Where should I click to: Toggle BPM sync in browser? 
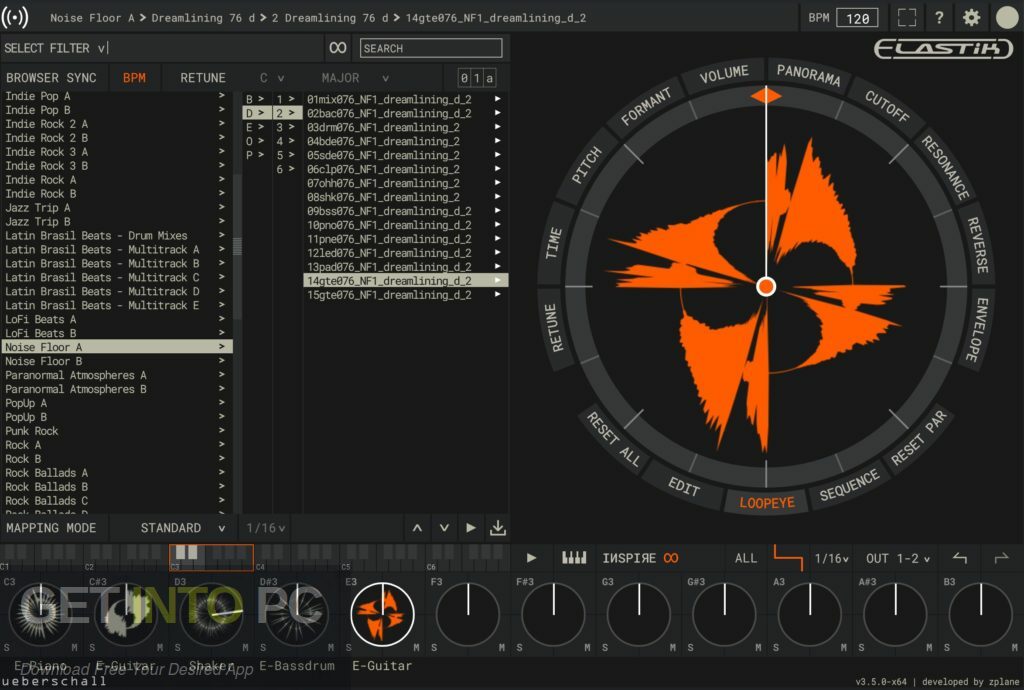point(135,78)
